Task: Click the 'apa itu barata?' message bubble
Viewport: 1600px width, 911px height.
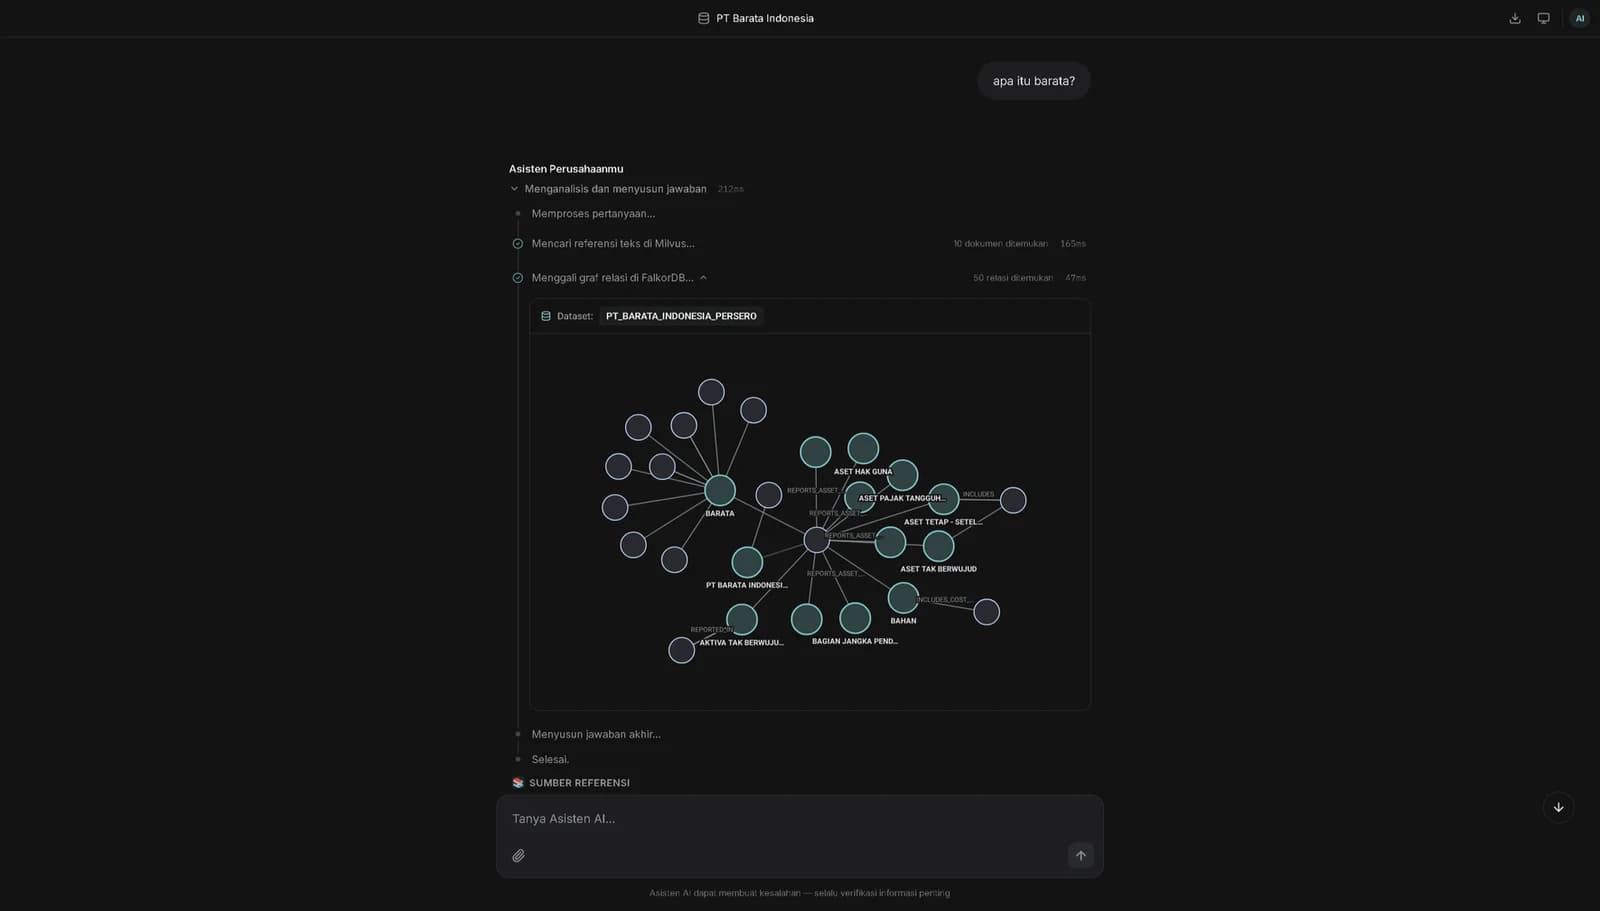Action: click(1034, 81)
